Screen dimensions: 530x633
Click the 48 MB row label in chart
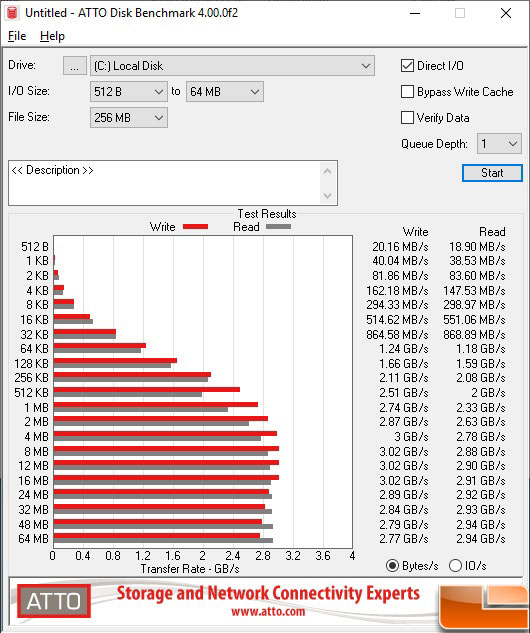point(34,524)
